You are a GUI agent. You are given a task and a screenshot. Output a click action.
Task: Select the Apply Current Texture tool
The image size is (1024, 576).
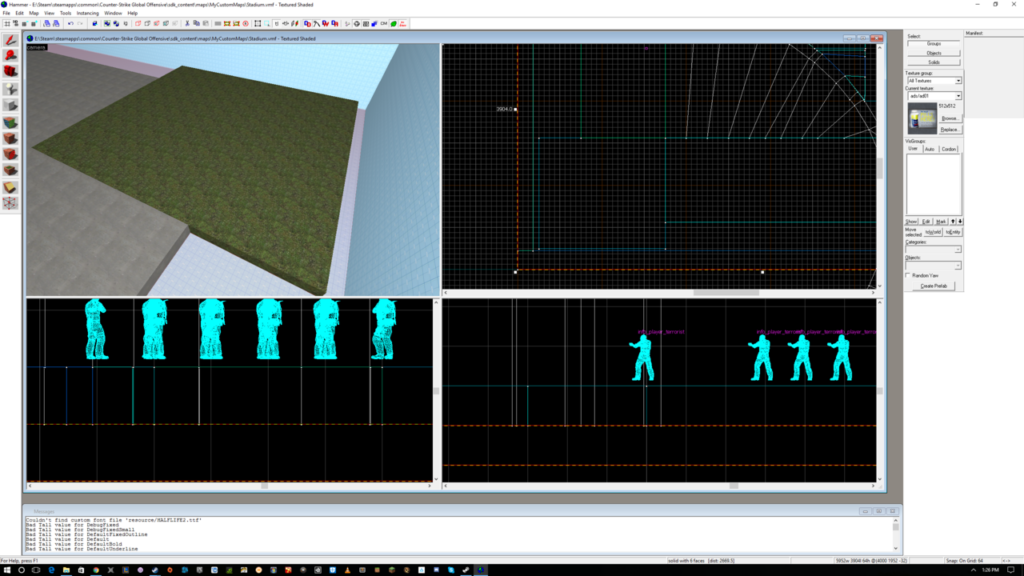pyautogui.click(x=10, y=138)
